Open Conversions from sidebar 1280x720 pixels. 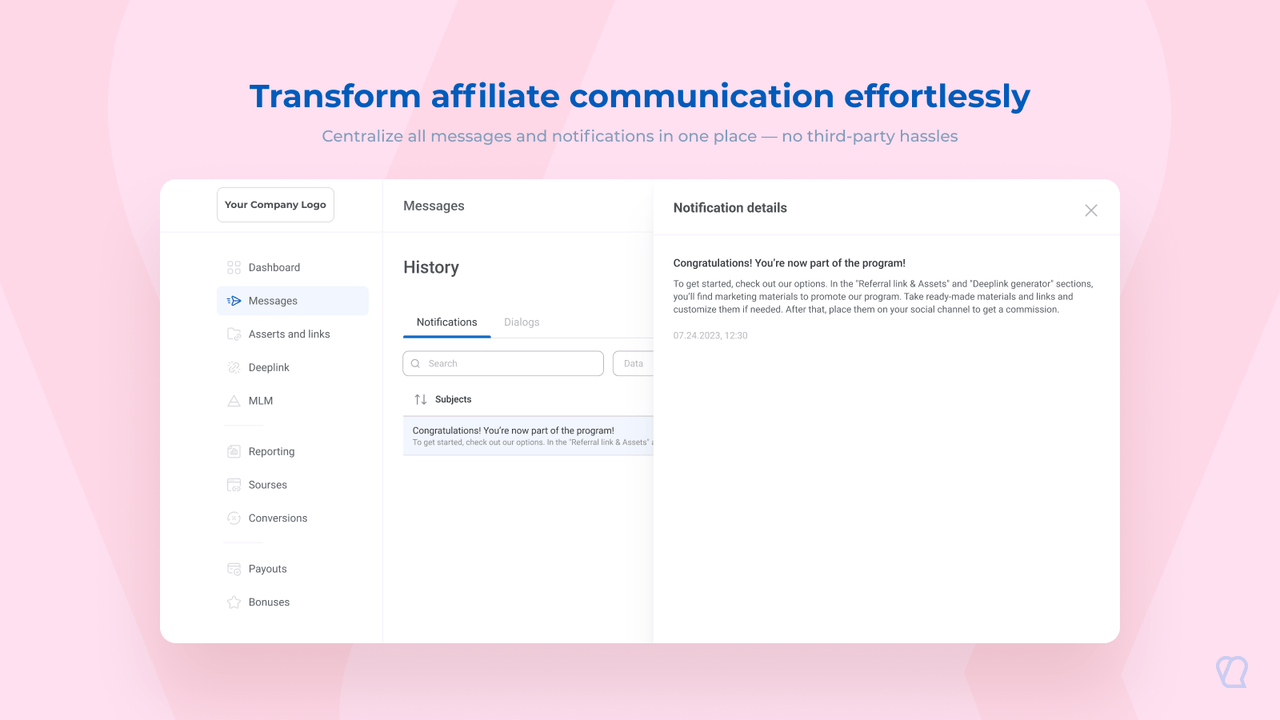[293, 518]
